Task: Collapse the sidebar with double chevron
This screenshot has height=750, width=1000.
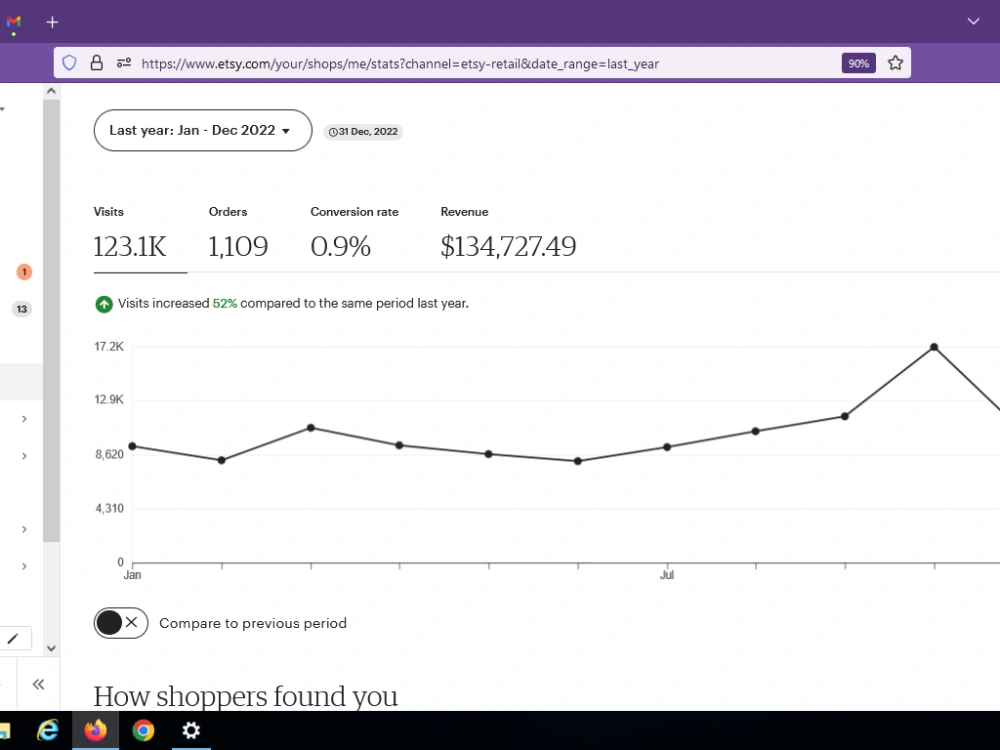Action: pyautogui.click(x=38, y=684)
